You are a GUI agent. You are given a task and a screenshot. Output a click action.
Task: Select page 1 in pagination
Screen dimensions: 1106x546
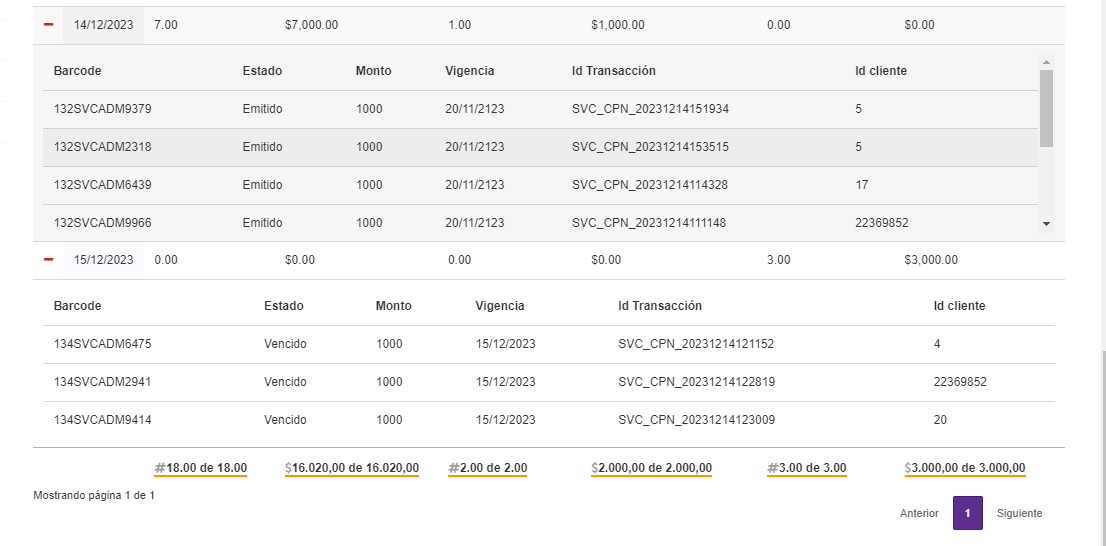coord(967,513)
